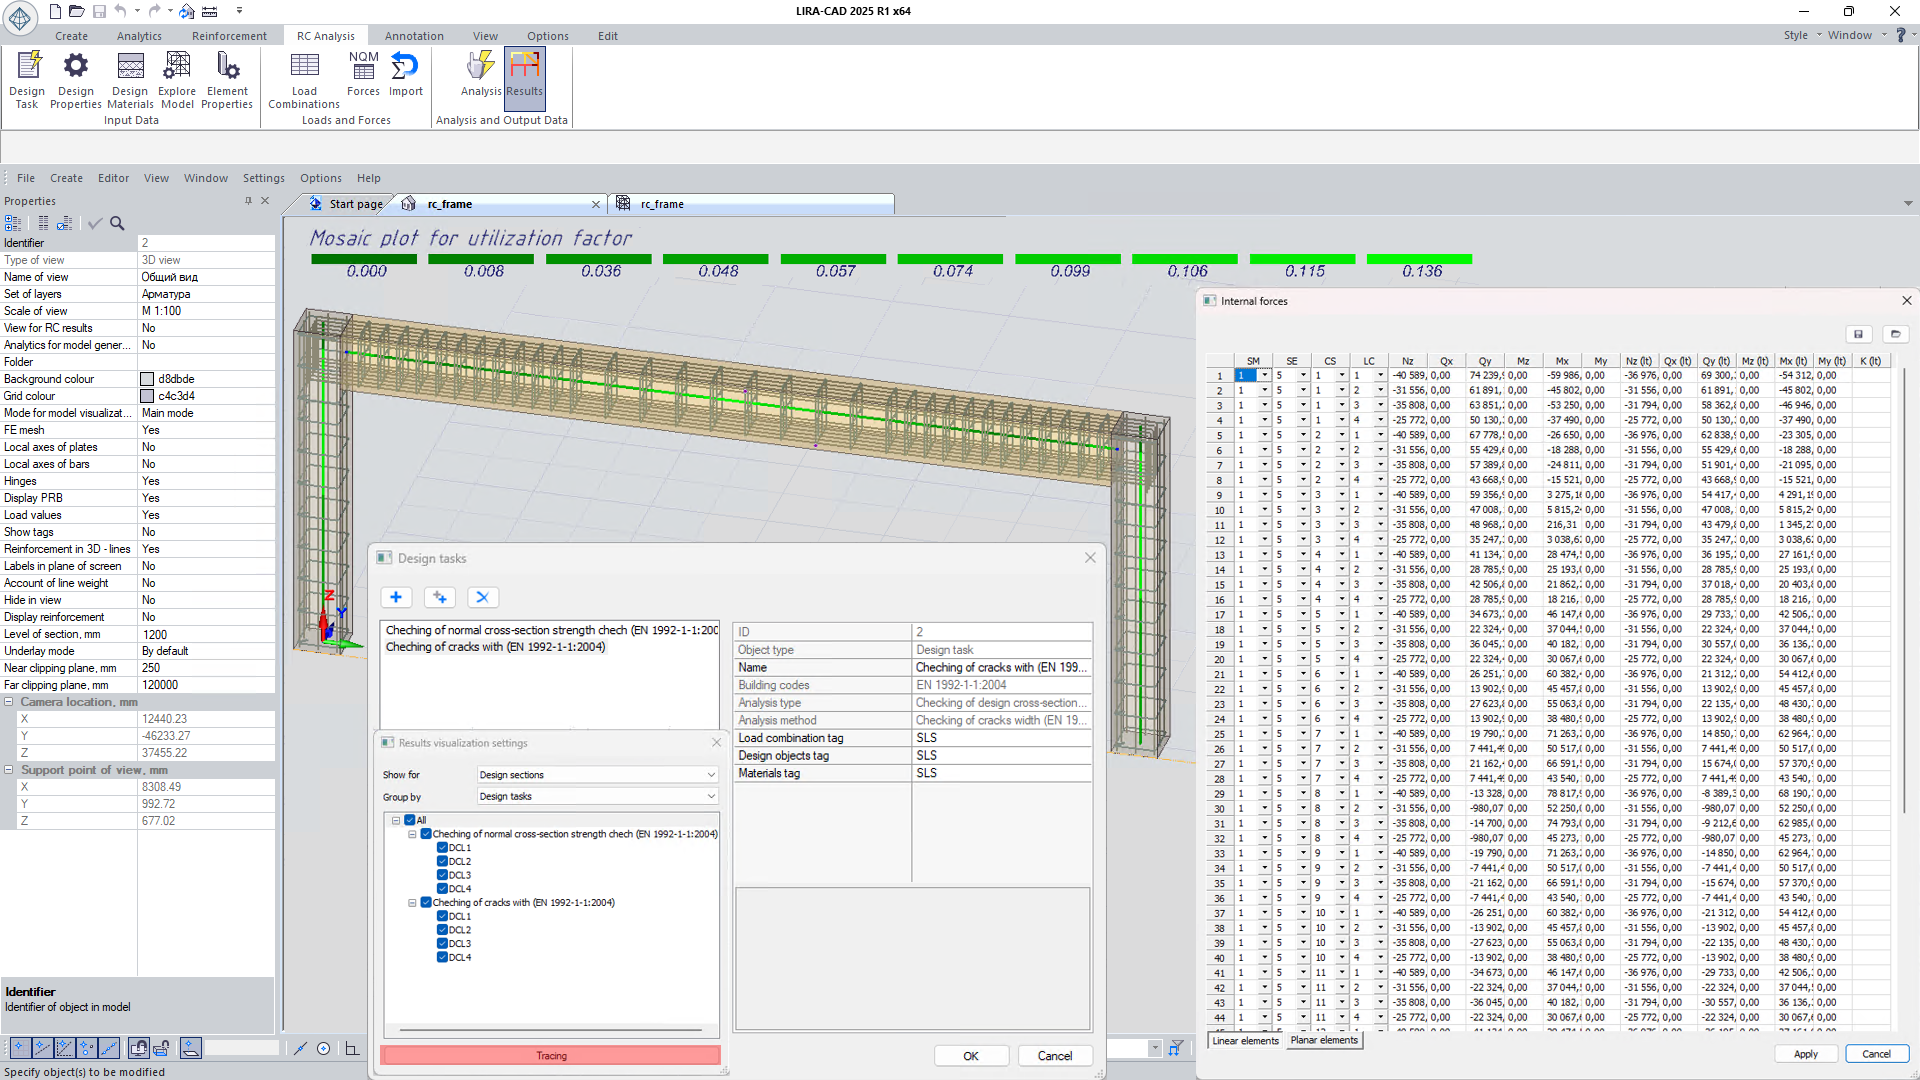Toggle the All checkbox in results tree
This screenshot has height=1080, width=1920.
(410, 820)
